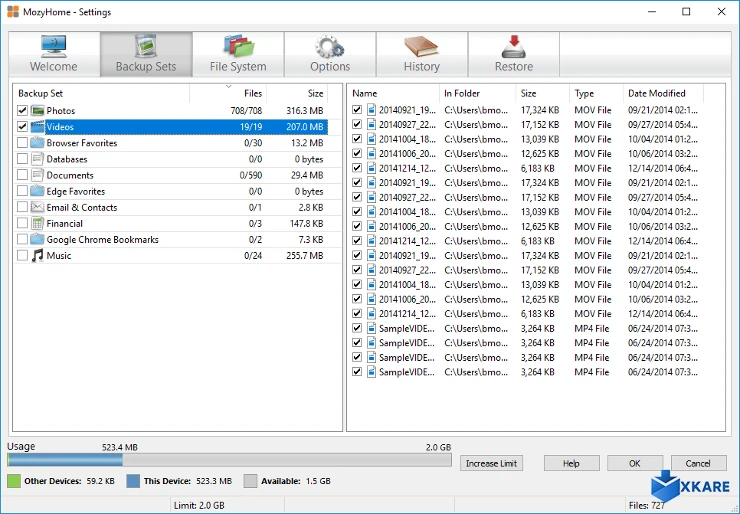
Task: Open the History book icon
Action: (x=421, y=46)
